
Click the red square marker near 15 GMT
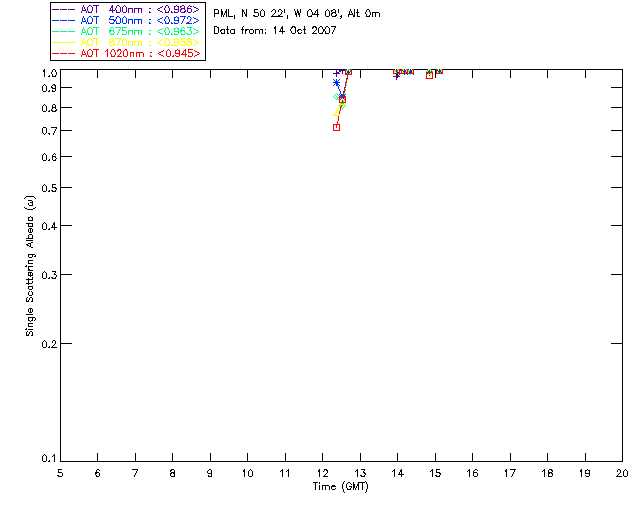point(429,75)
